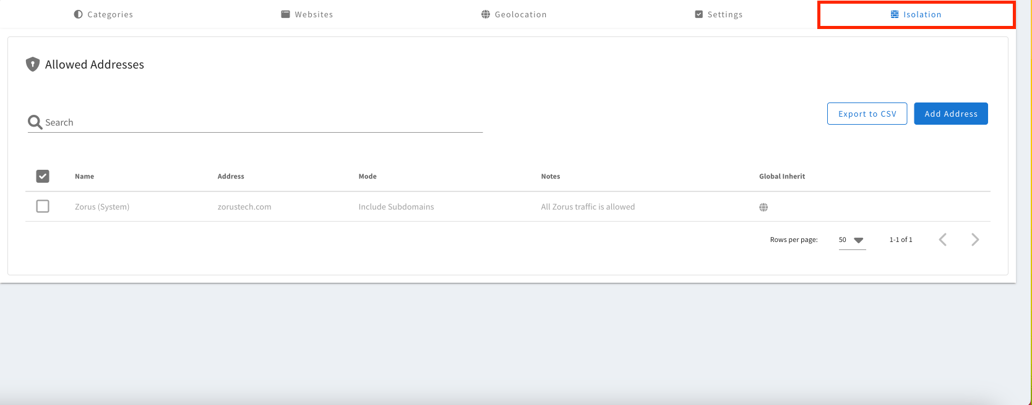The height and width of the screenshot is (405, 1032).
Task: Click the zorustech.com address cell
Action: point(244,207)
